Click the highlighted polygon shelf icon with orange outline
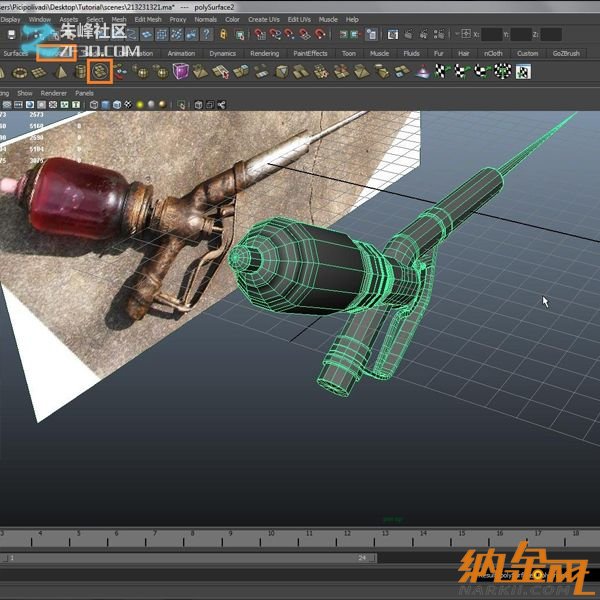600x600 pixels. [99, 71]
